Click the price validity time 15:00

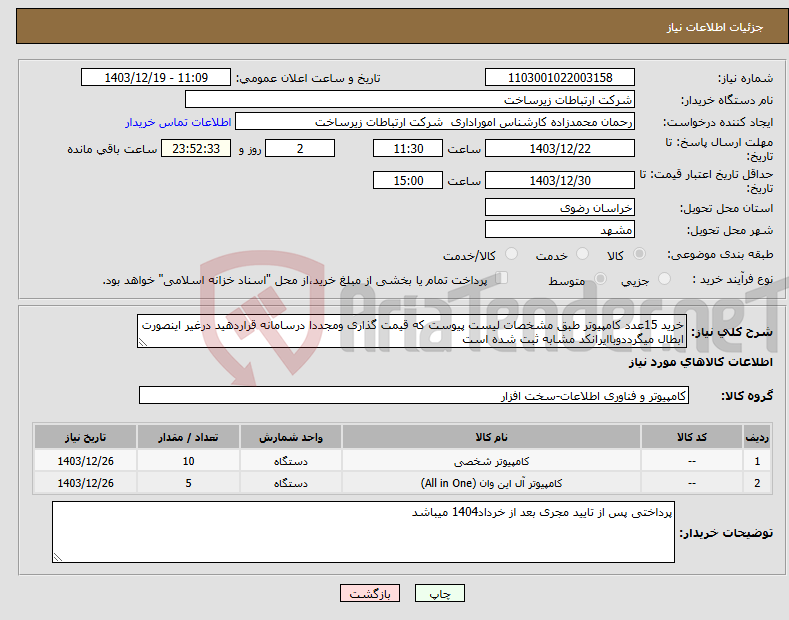click(408, 180)
